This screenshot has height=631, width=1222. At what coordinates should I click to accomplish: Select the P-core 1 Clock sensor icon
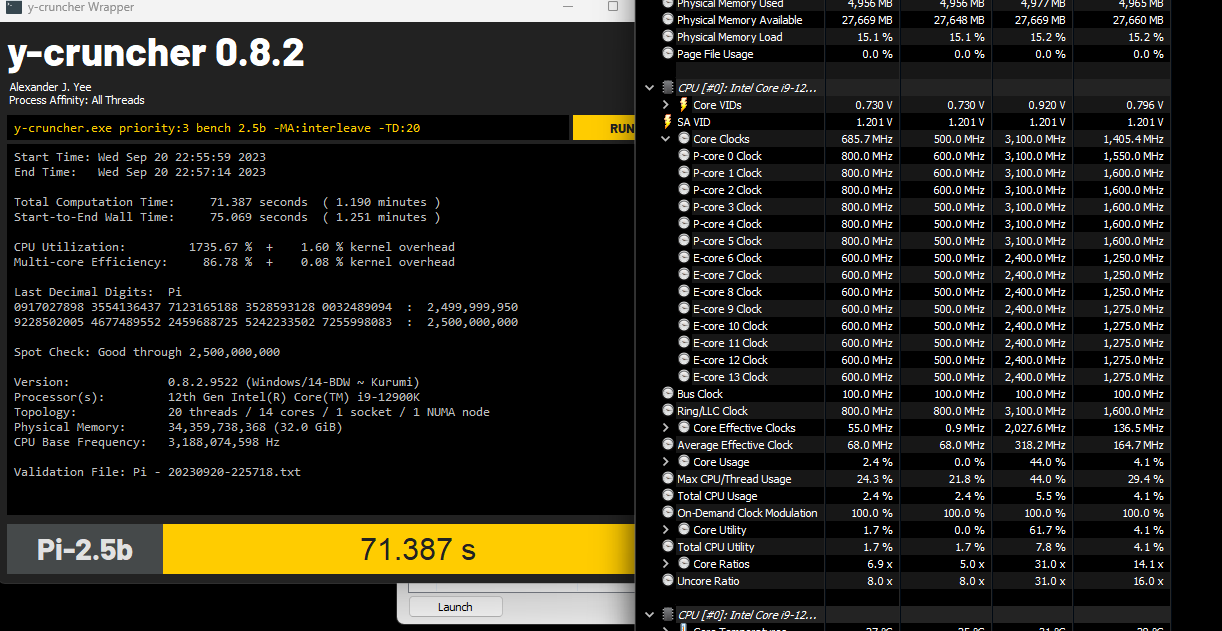684,173
